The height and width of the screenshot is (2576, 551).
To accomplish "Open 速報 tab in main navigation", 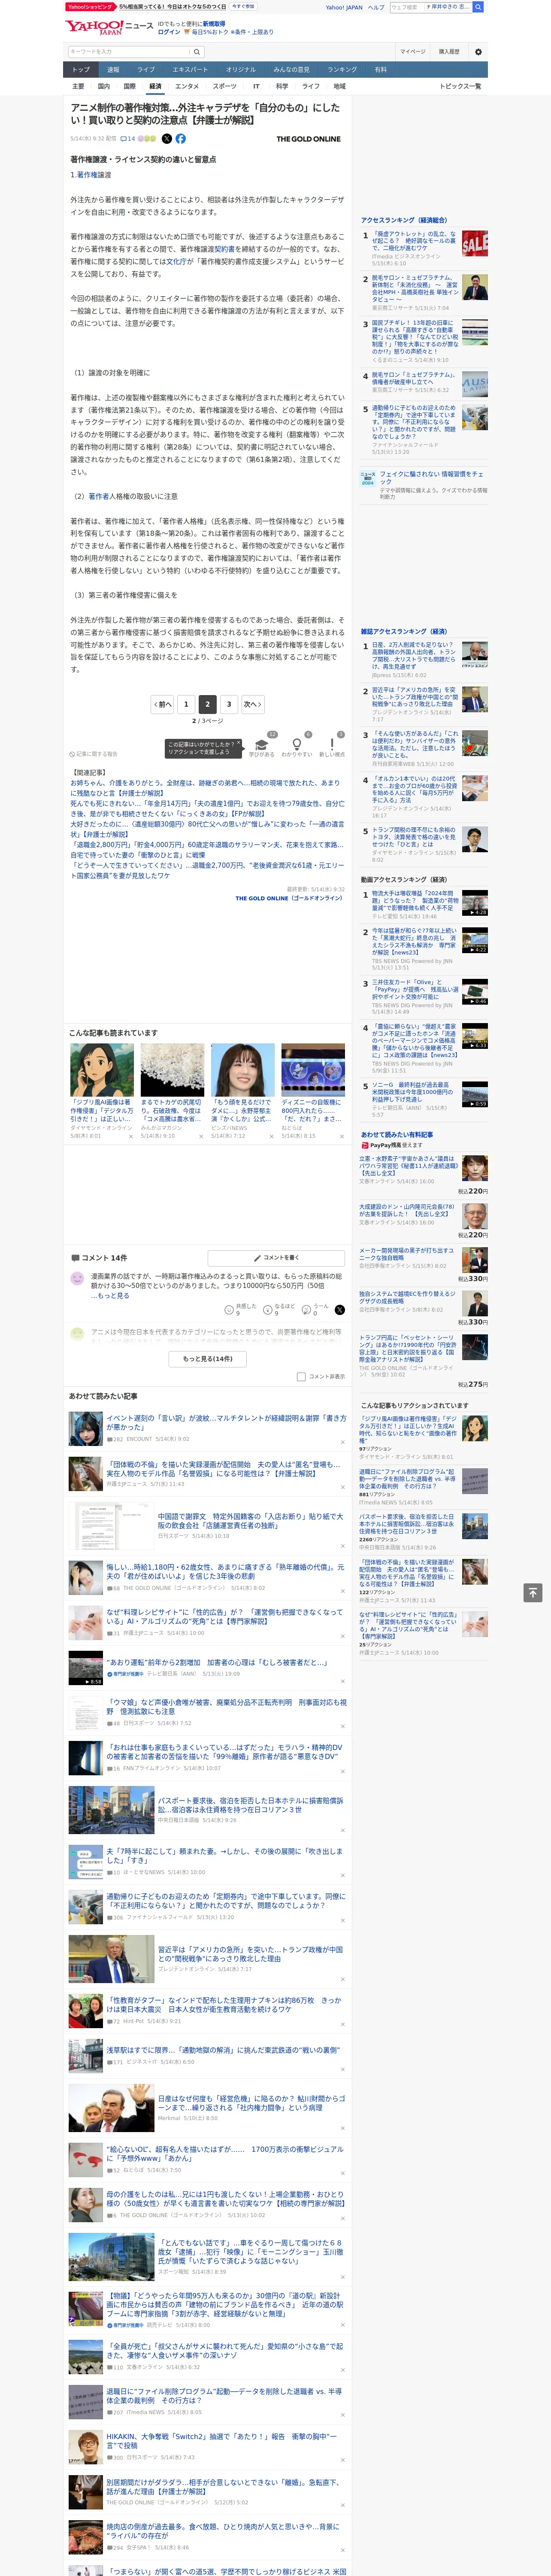I will [x=113, y=70].
